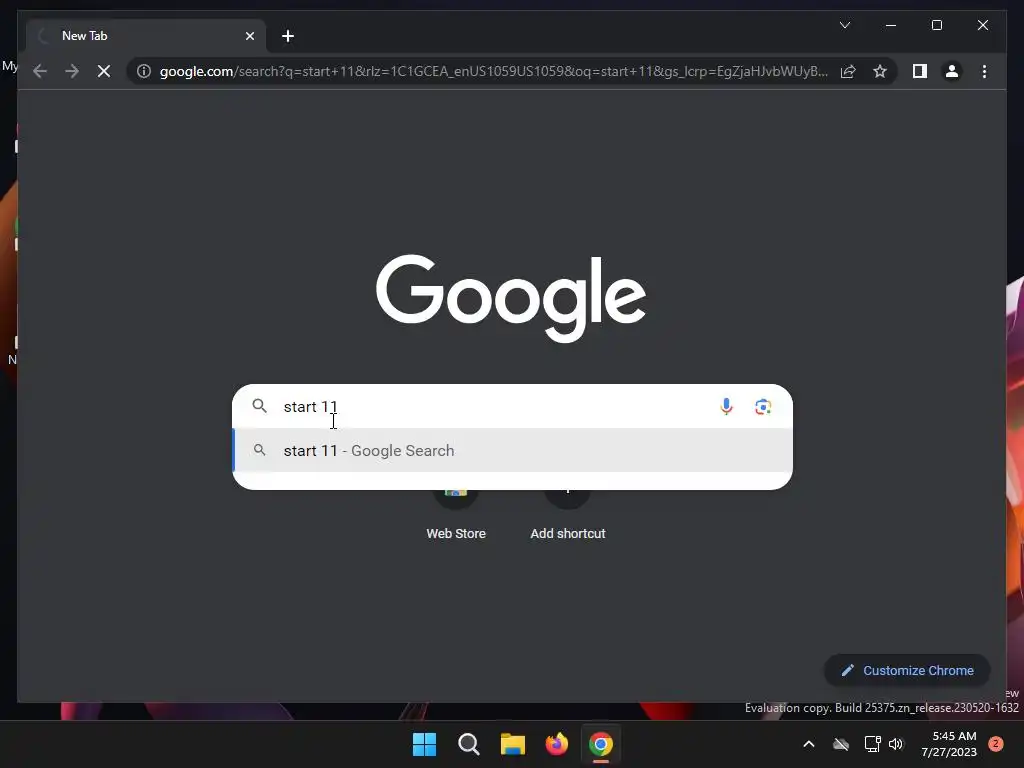Open the Chrome profile menu

click(952, 71)
